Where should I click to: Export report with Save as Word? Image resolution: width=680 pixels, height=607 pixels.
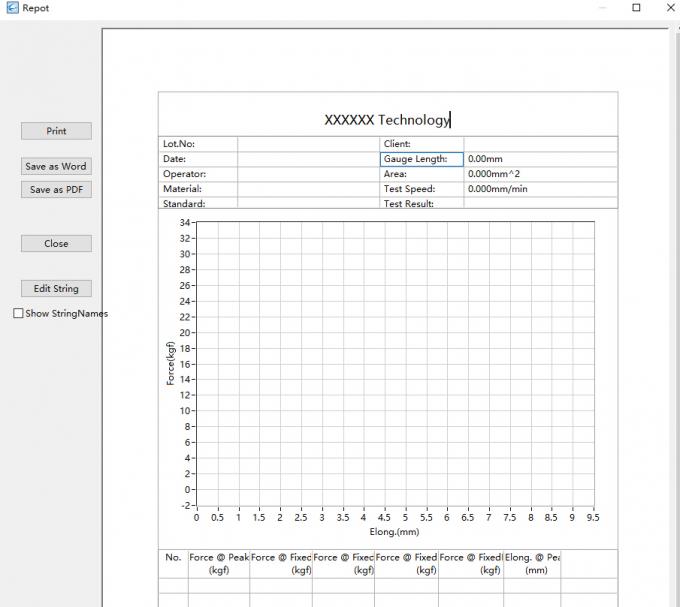click(x=56, y=166)
